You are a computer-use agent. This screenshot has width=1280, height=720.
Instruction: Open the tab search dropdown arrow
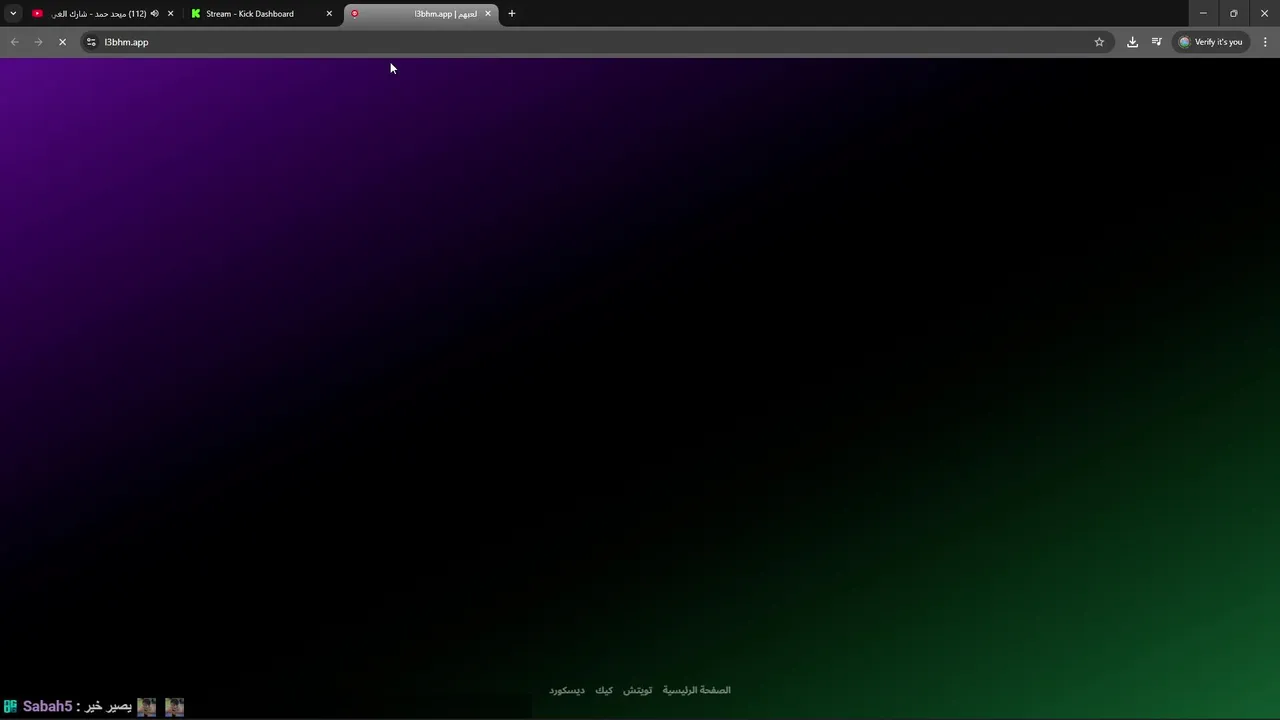pyautogui.click(x=13, y=14)
